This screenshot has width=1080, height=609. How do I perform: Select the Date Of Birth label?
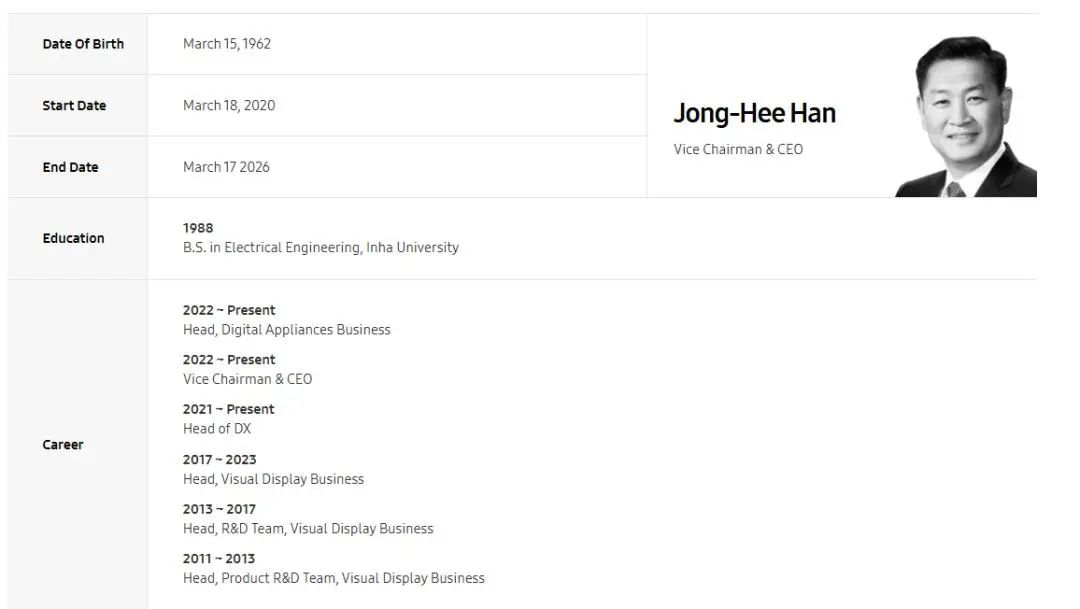83,44
